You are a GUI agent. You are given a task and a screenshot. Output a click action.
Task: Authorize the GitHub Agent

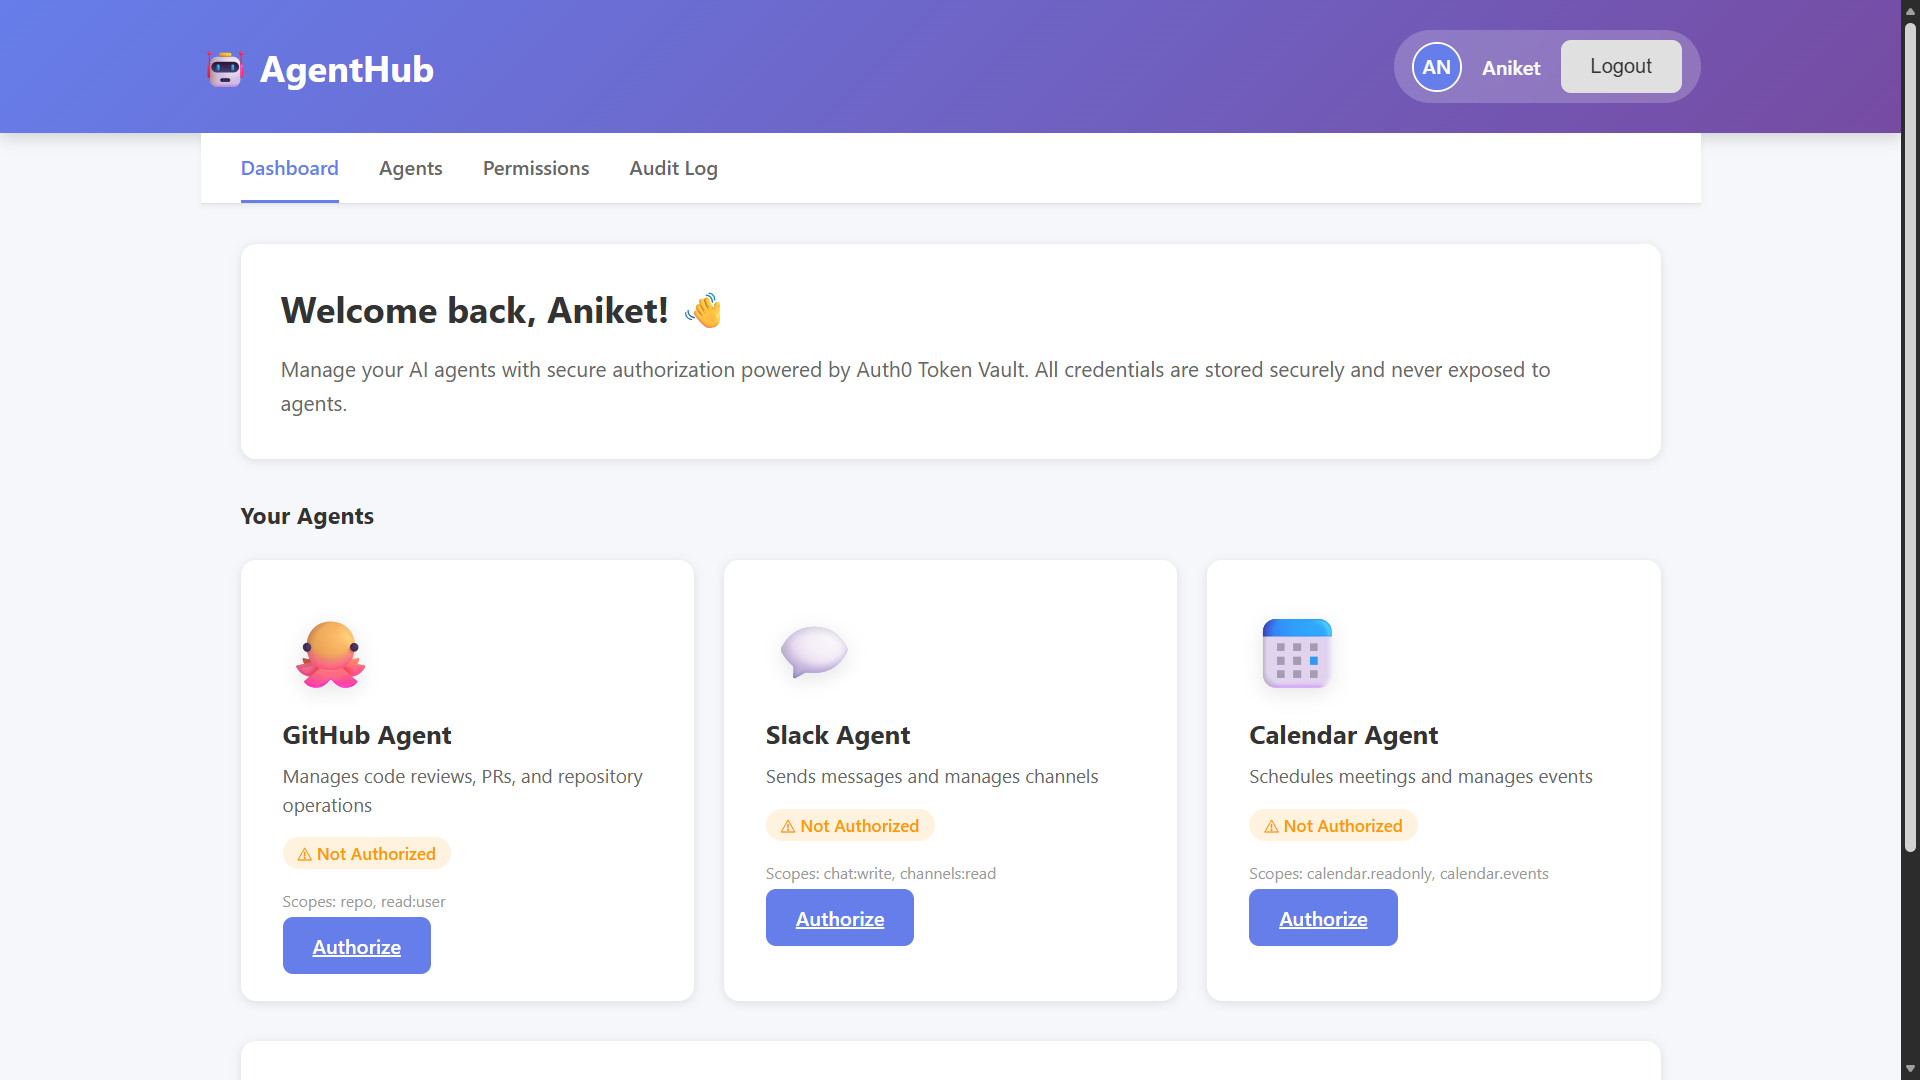coord(356,946)
